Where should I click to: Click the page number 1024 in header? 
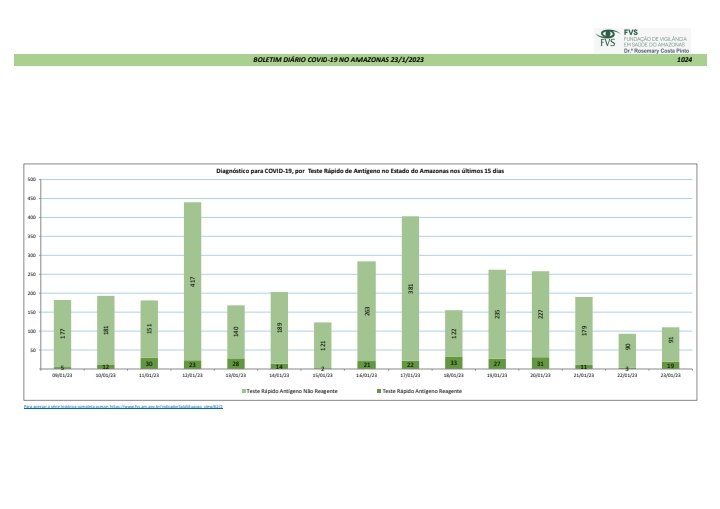[x=684, y=60]
